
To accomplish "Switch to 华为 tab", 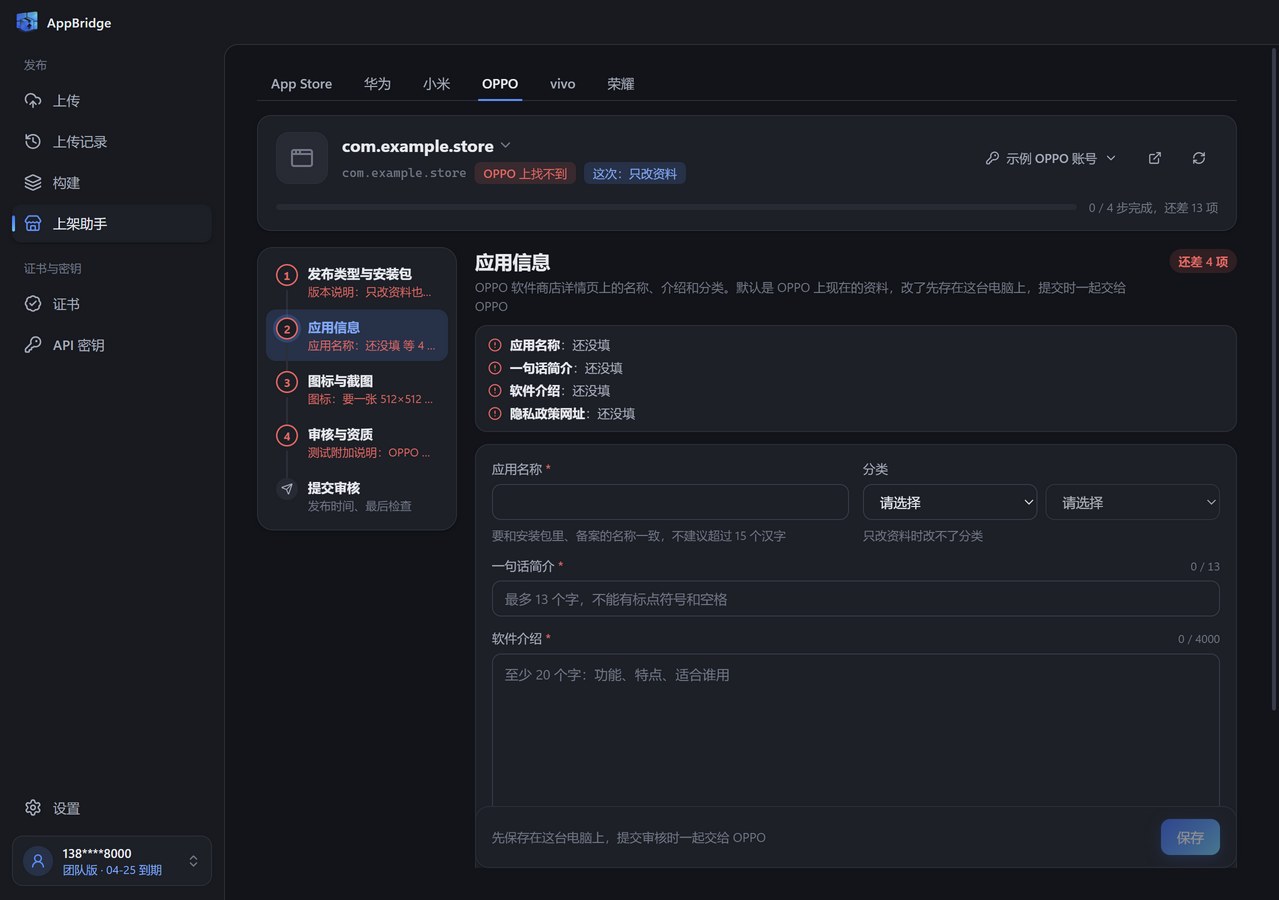I will [377, 84].
